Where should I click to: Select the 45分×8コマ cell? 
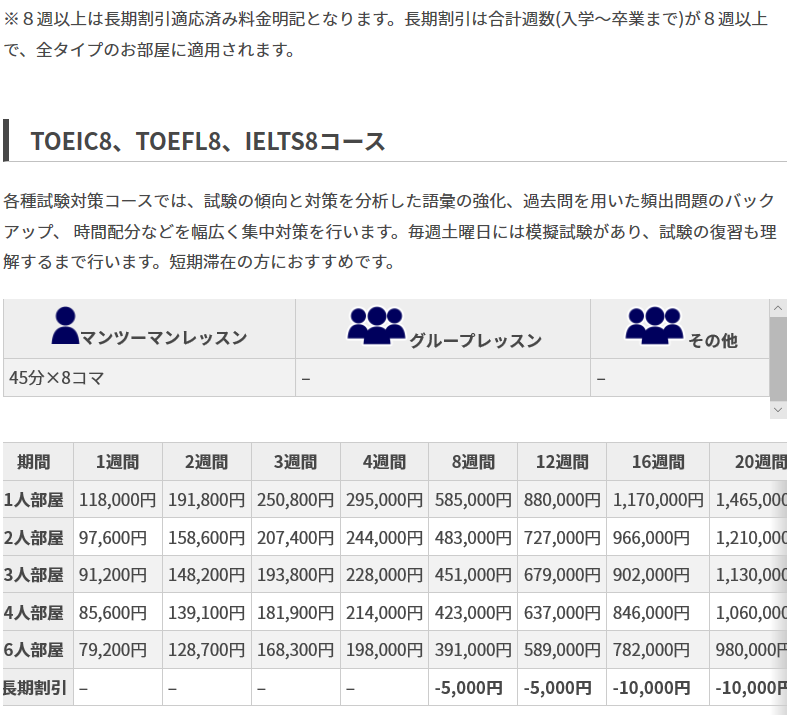tap(57, 378)
